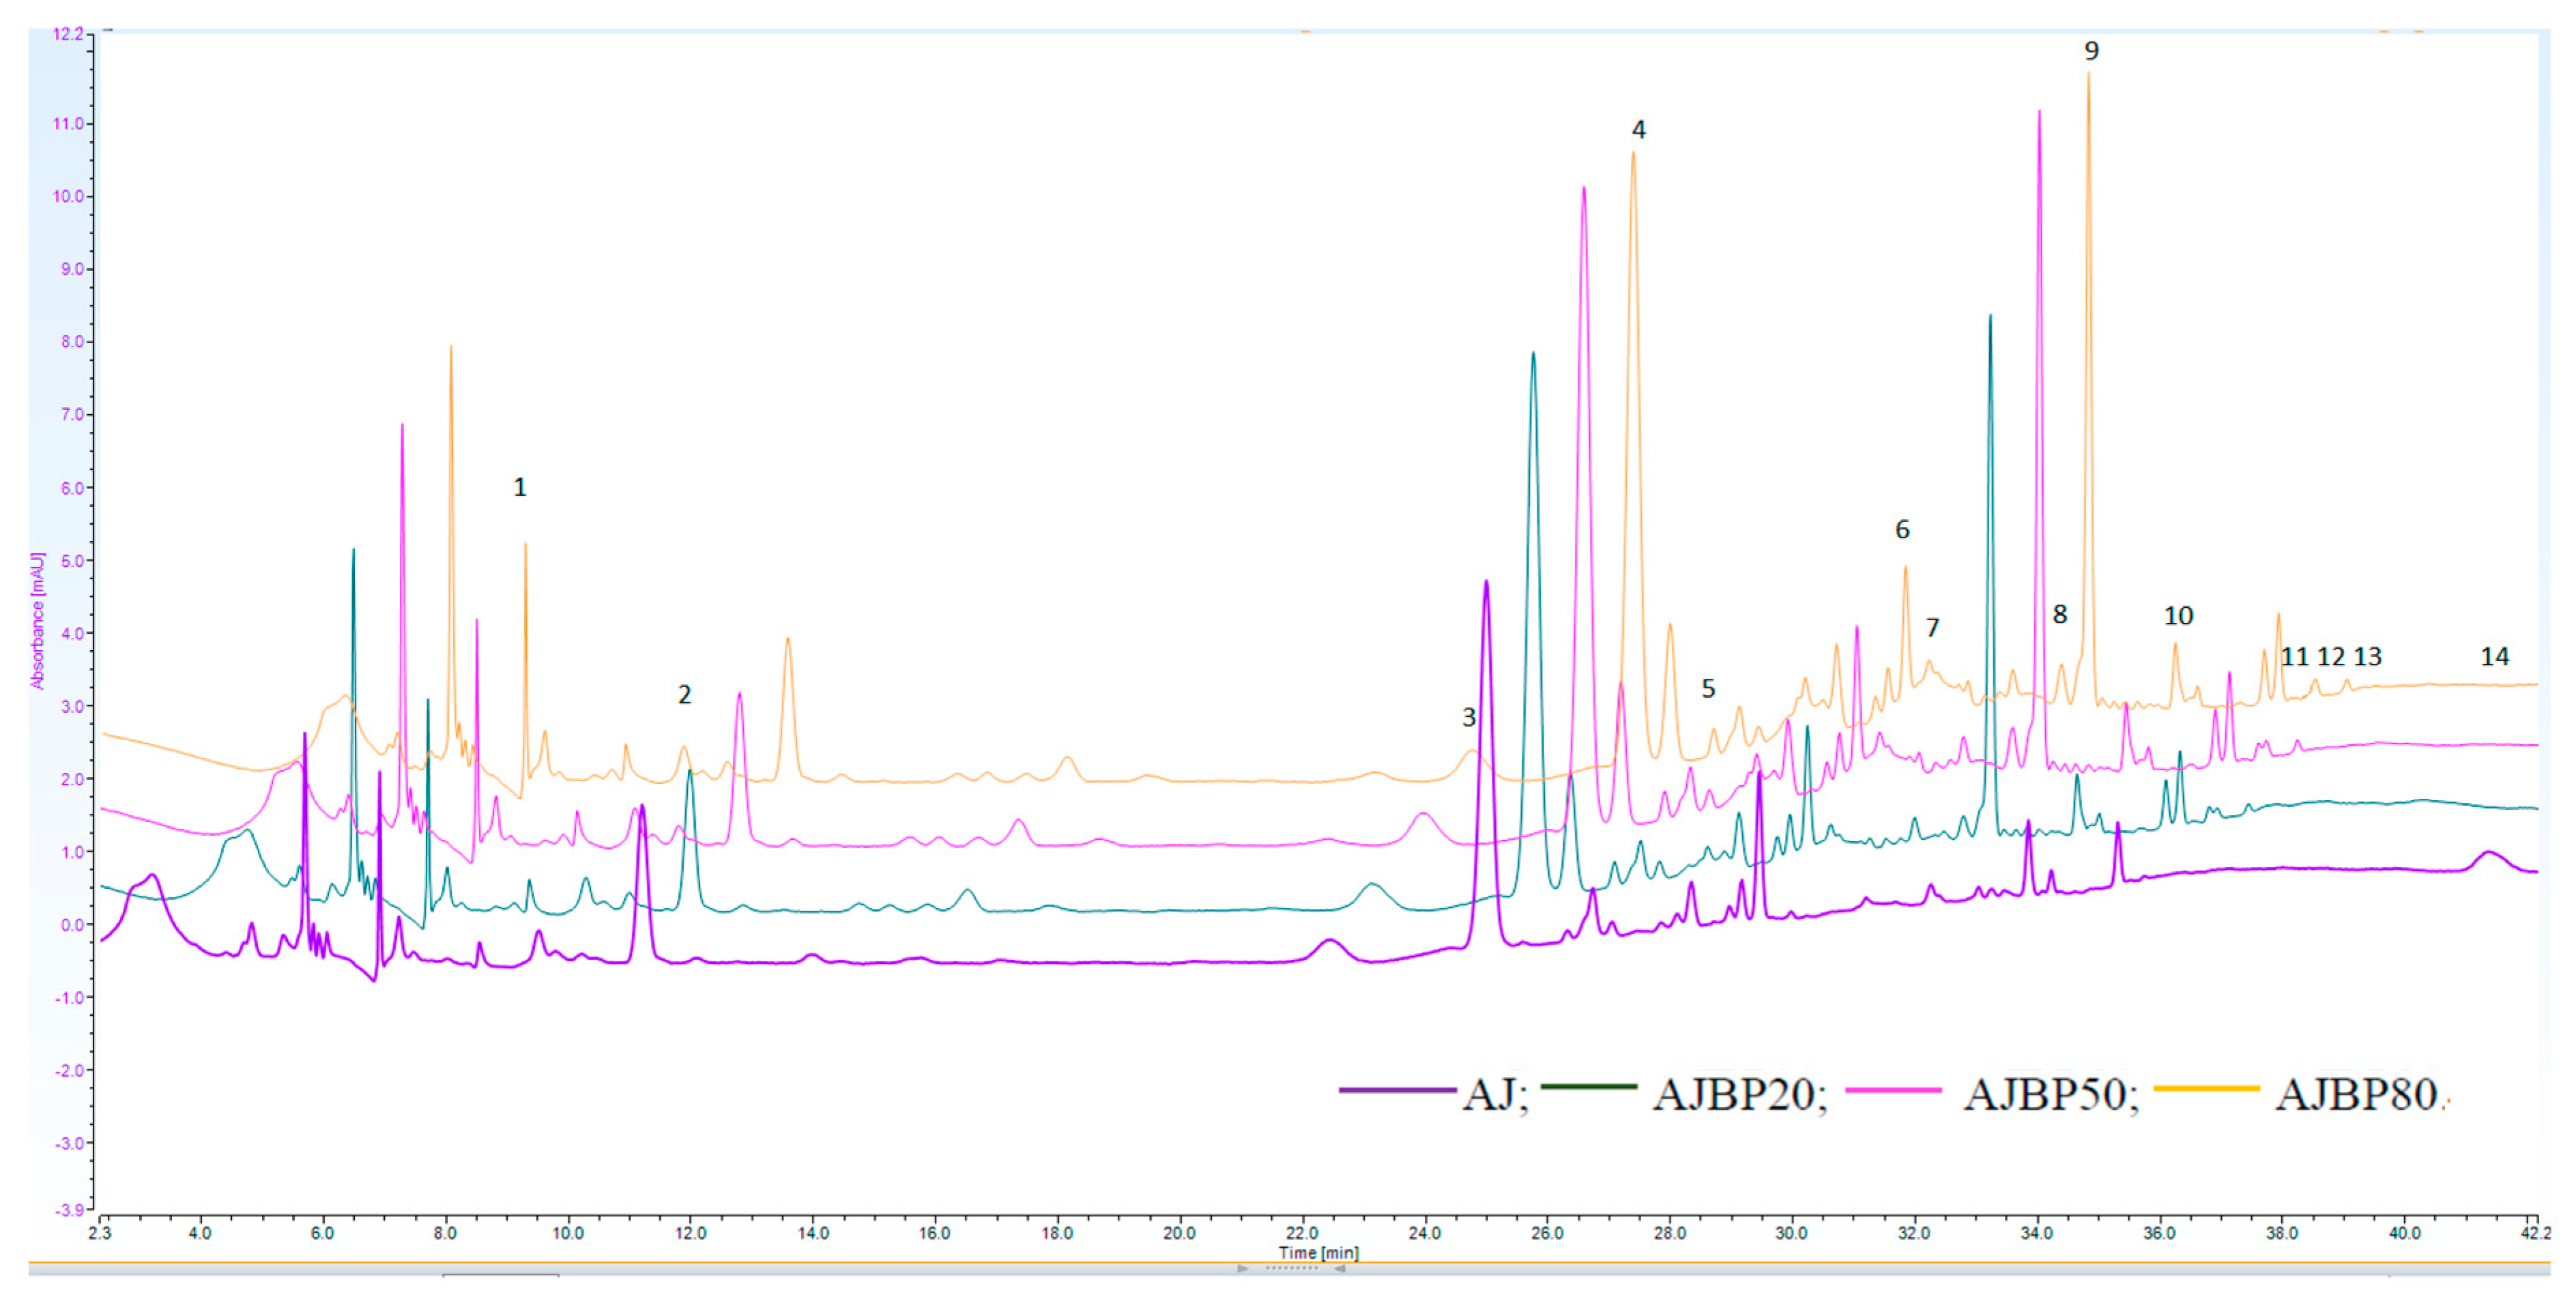Click peak label 6 near 32 min
The width and height of the screenshot is (2576, 1303).
coord(1902,530)
